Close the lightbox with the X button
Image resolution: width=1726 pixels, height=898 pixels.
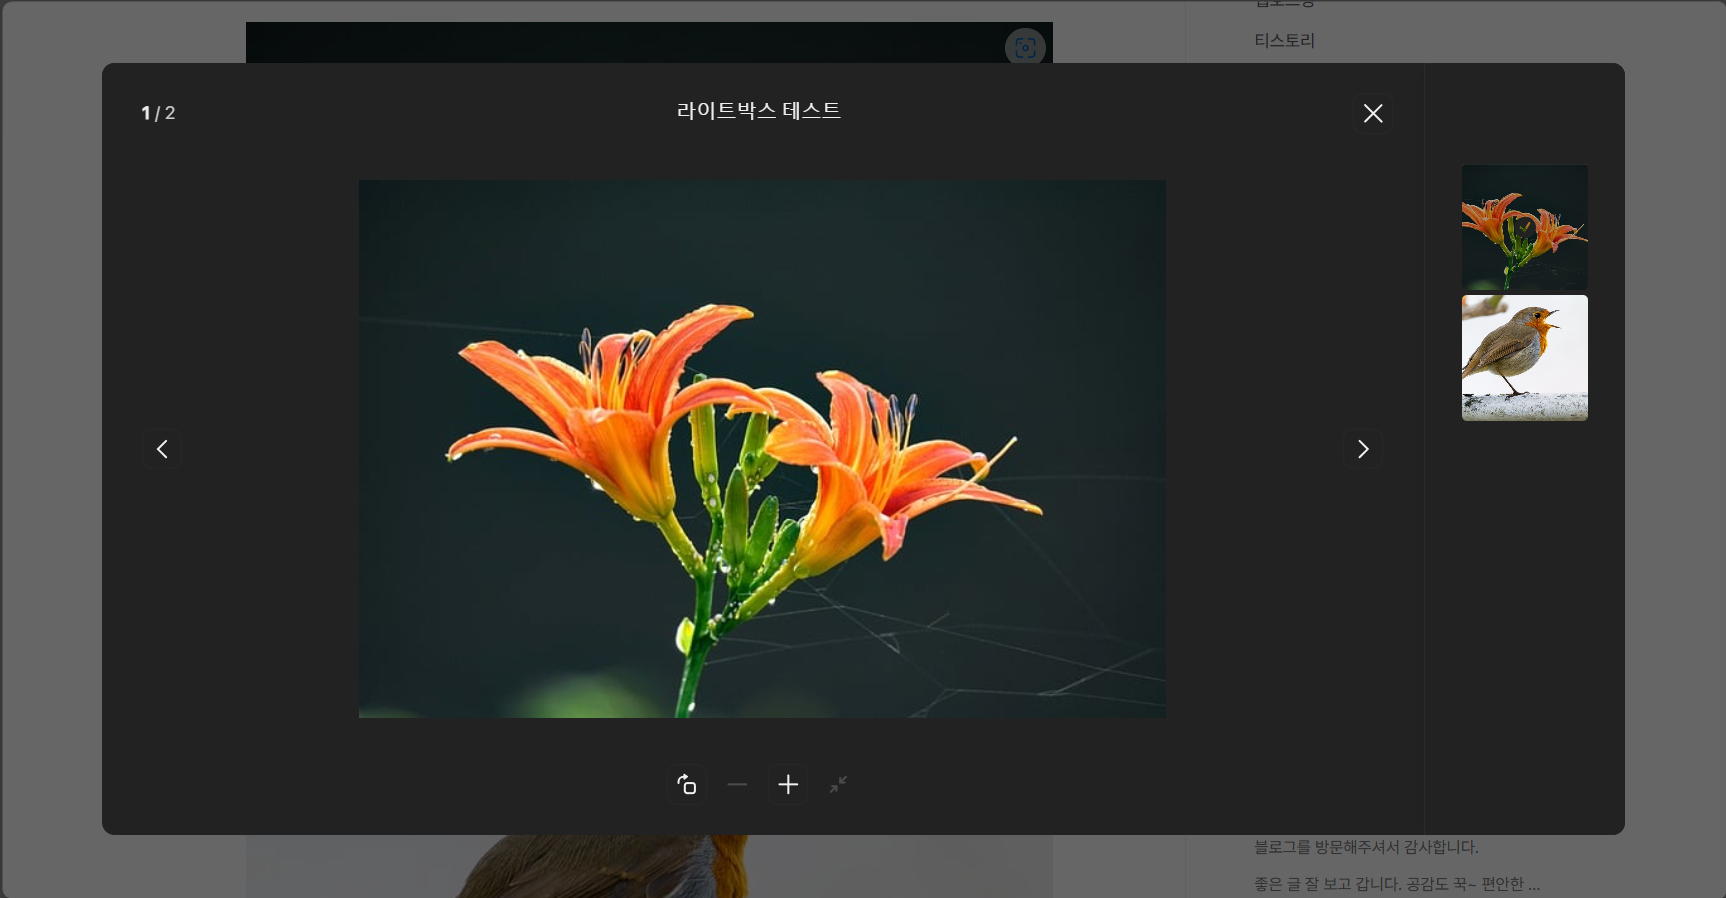click(1373, 113)
